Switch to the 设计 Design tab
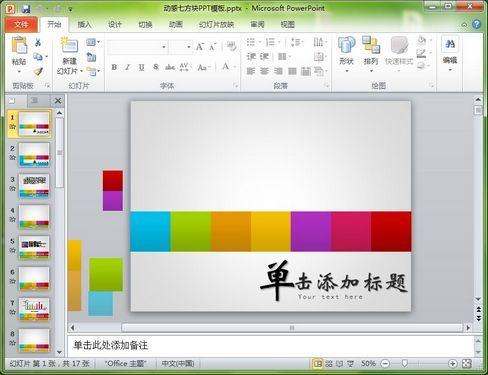This screenshot has height=375, width=488. 115,24
